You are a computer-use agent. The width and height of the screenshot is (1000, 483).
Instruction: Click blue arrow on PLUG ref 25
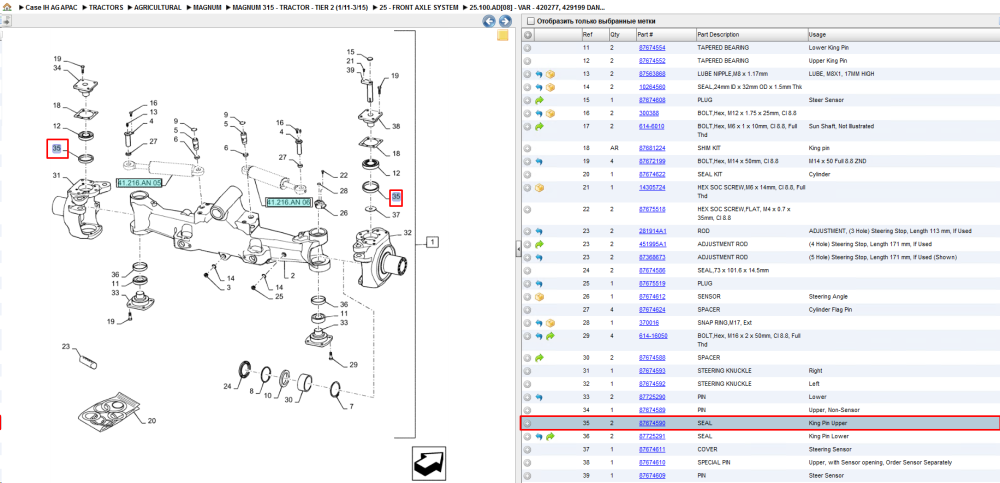click(x=539, y=283)
